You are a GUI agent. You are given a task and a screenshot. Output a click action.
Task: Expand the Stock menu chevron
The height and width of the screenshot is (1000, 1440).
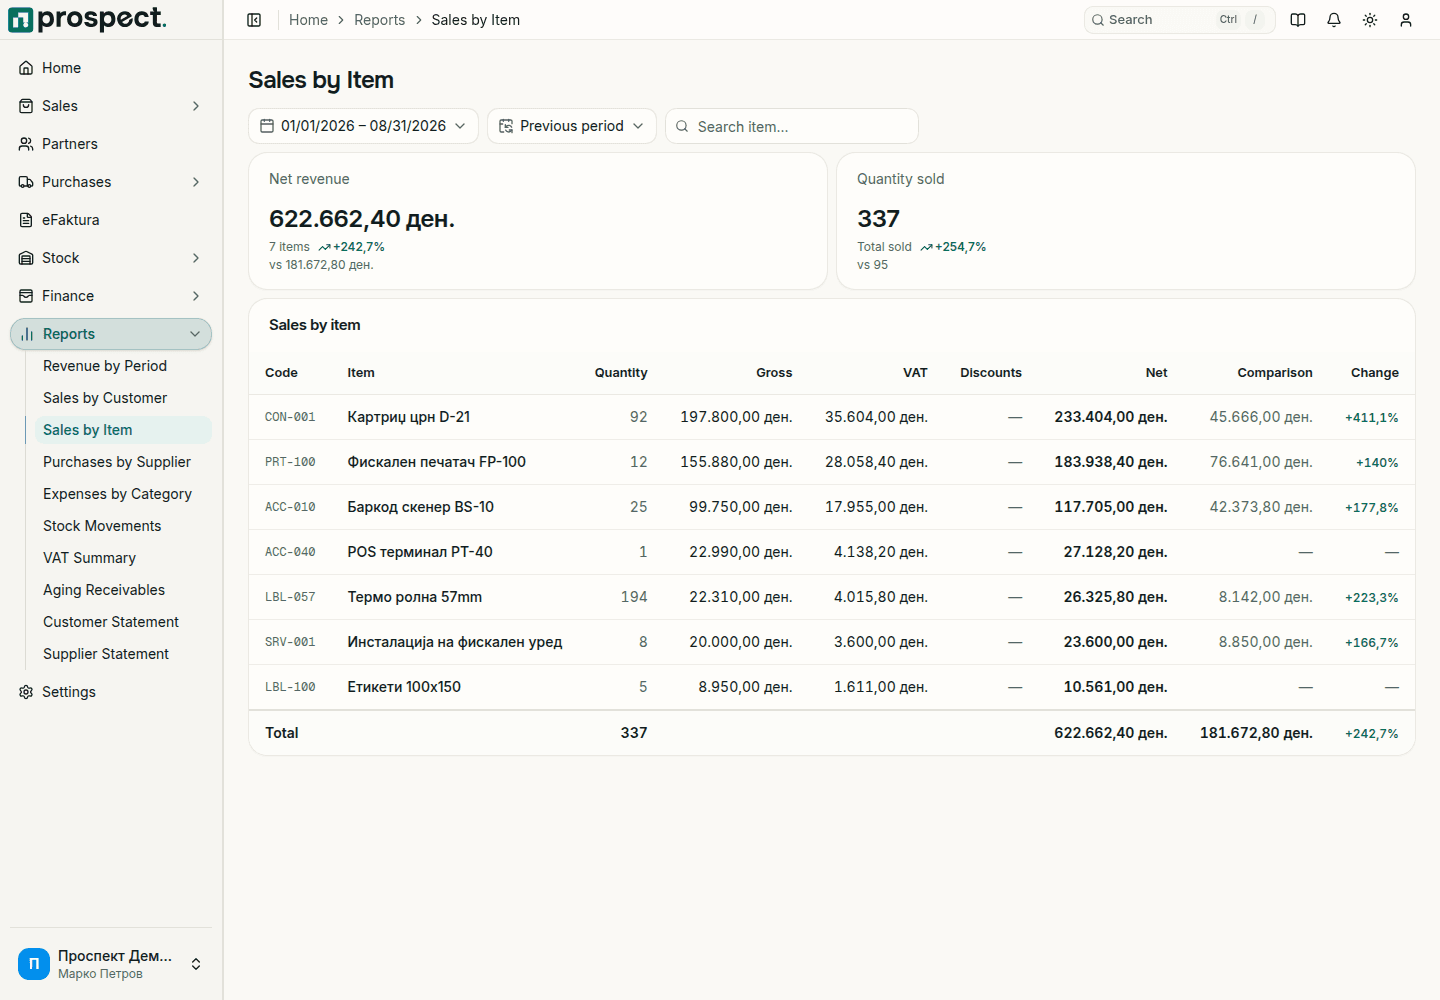point(196,258)
